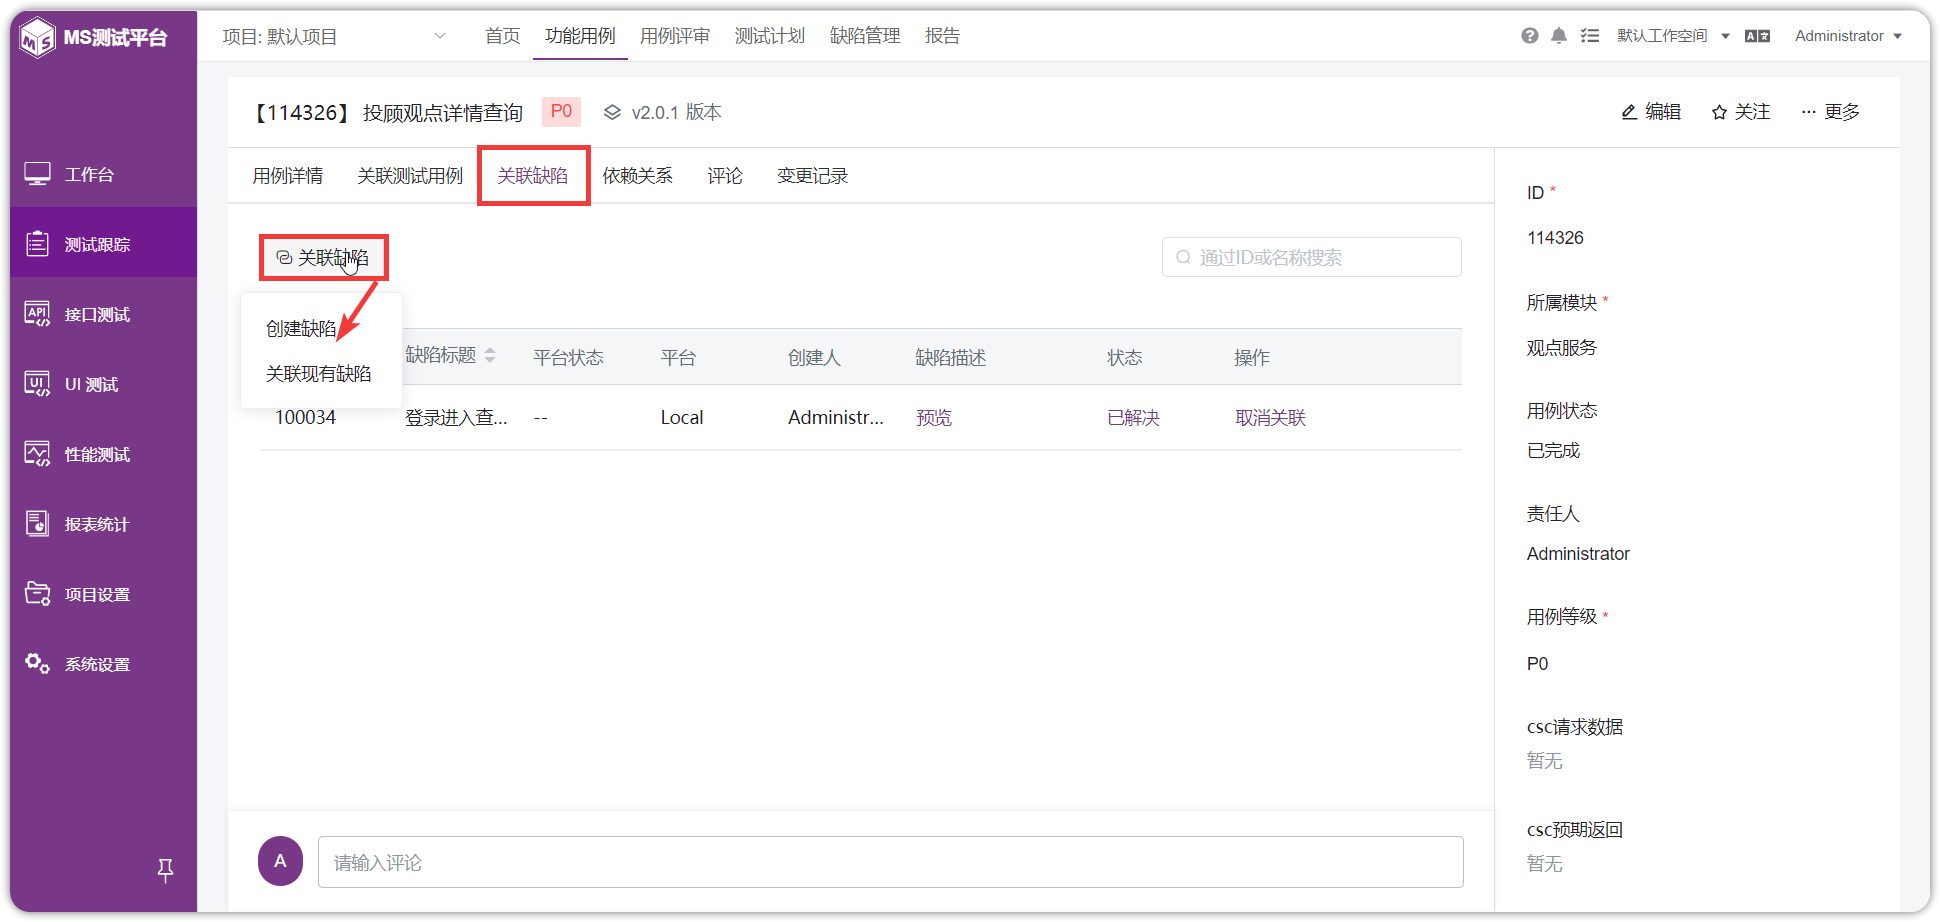1940x922 pixels.
Task: Open the Administrator user menu
Action: coord(1848,36)
